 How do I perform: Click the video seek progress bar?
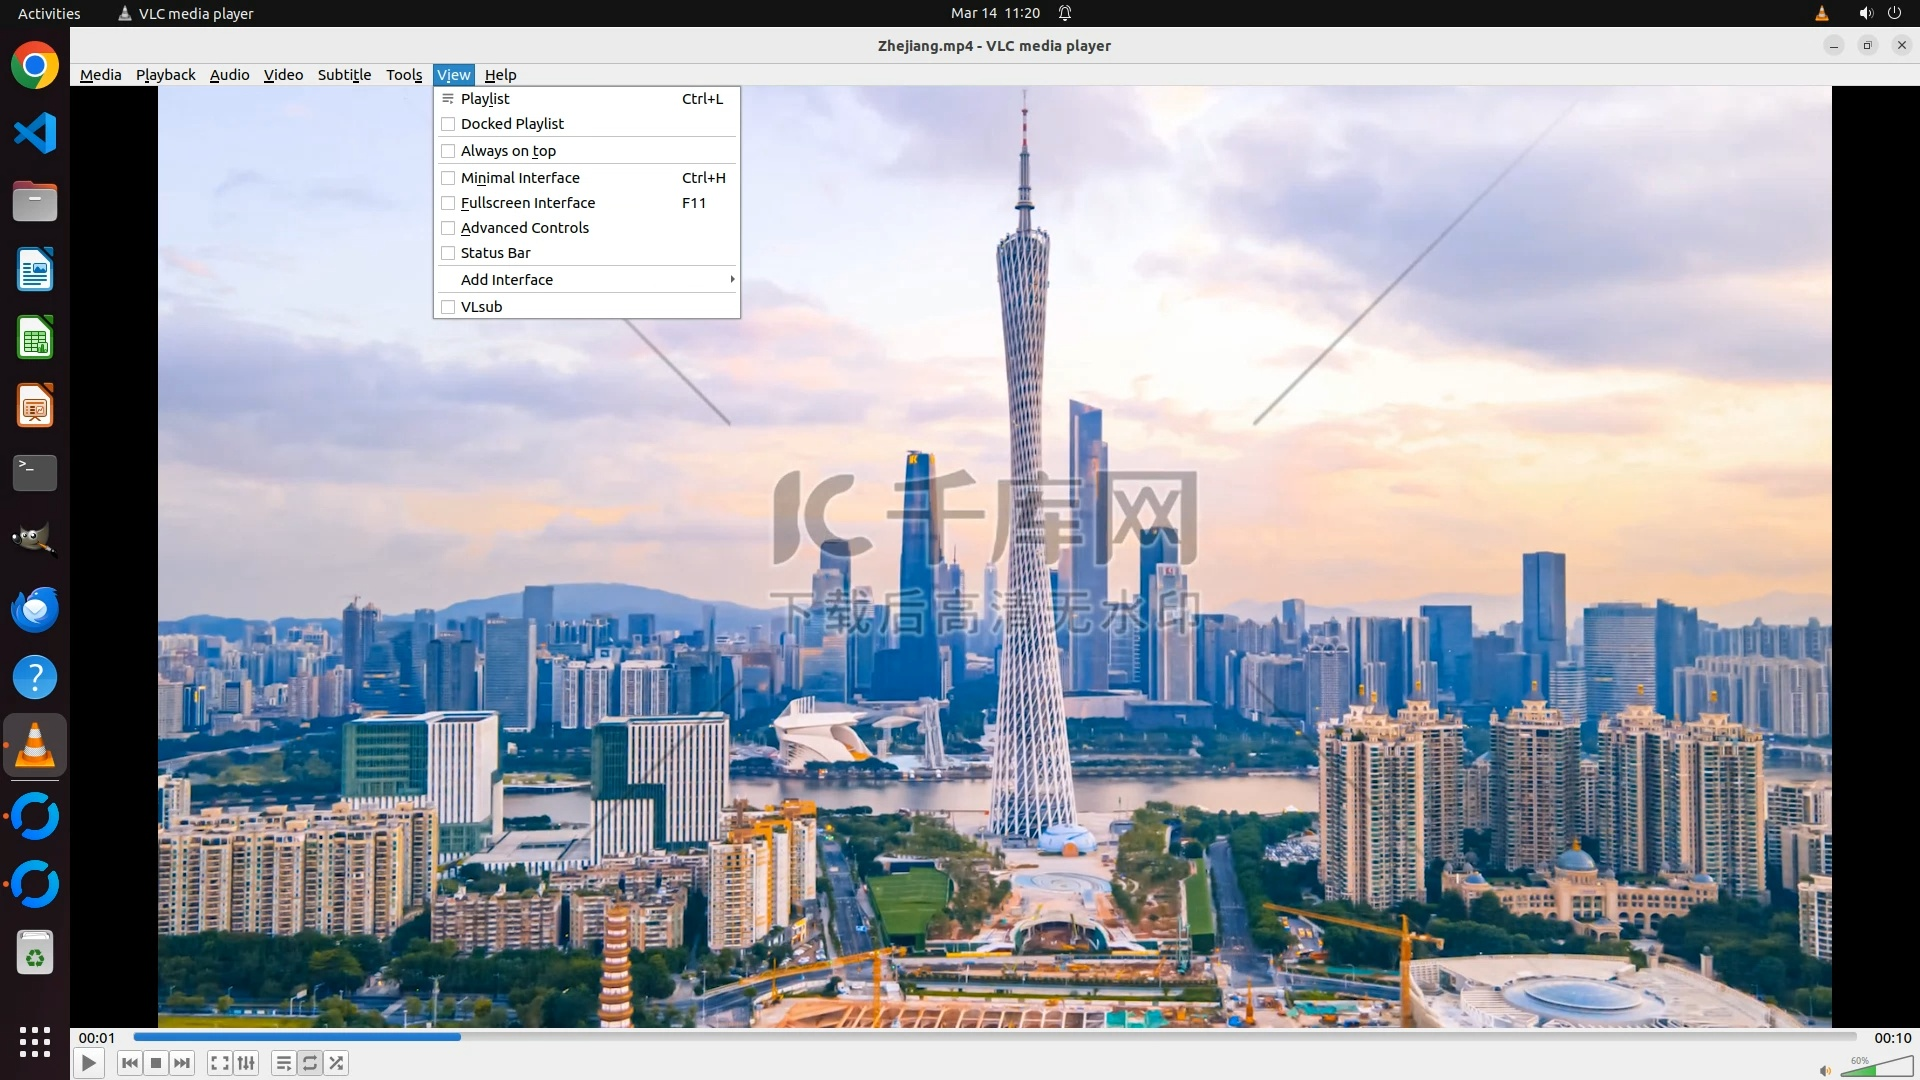click(x=994, y=1037)
